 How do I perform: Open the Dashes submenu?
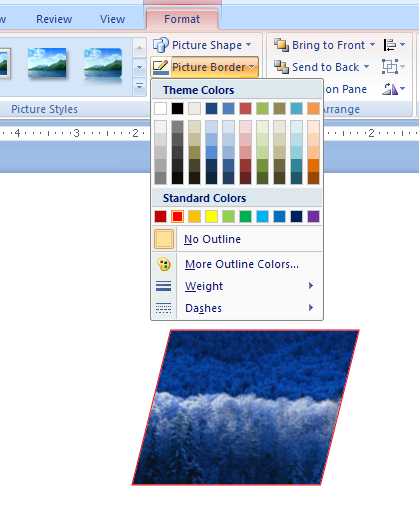click(x=237, y=308)
